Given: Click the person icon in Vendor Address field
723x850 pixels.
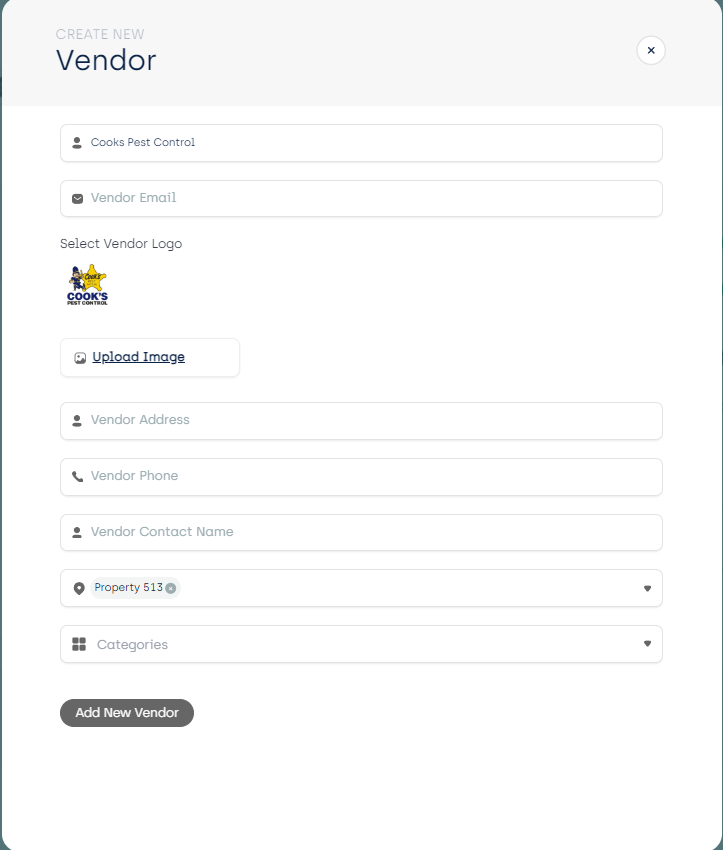Looking at the screenshot, I should coord(77,421).
